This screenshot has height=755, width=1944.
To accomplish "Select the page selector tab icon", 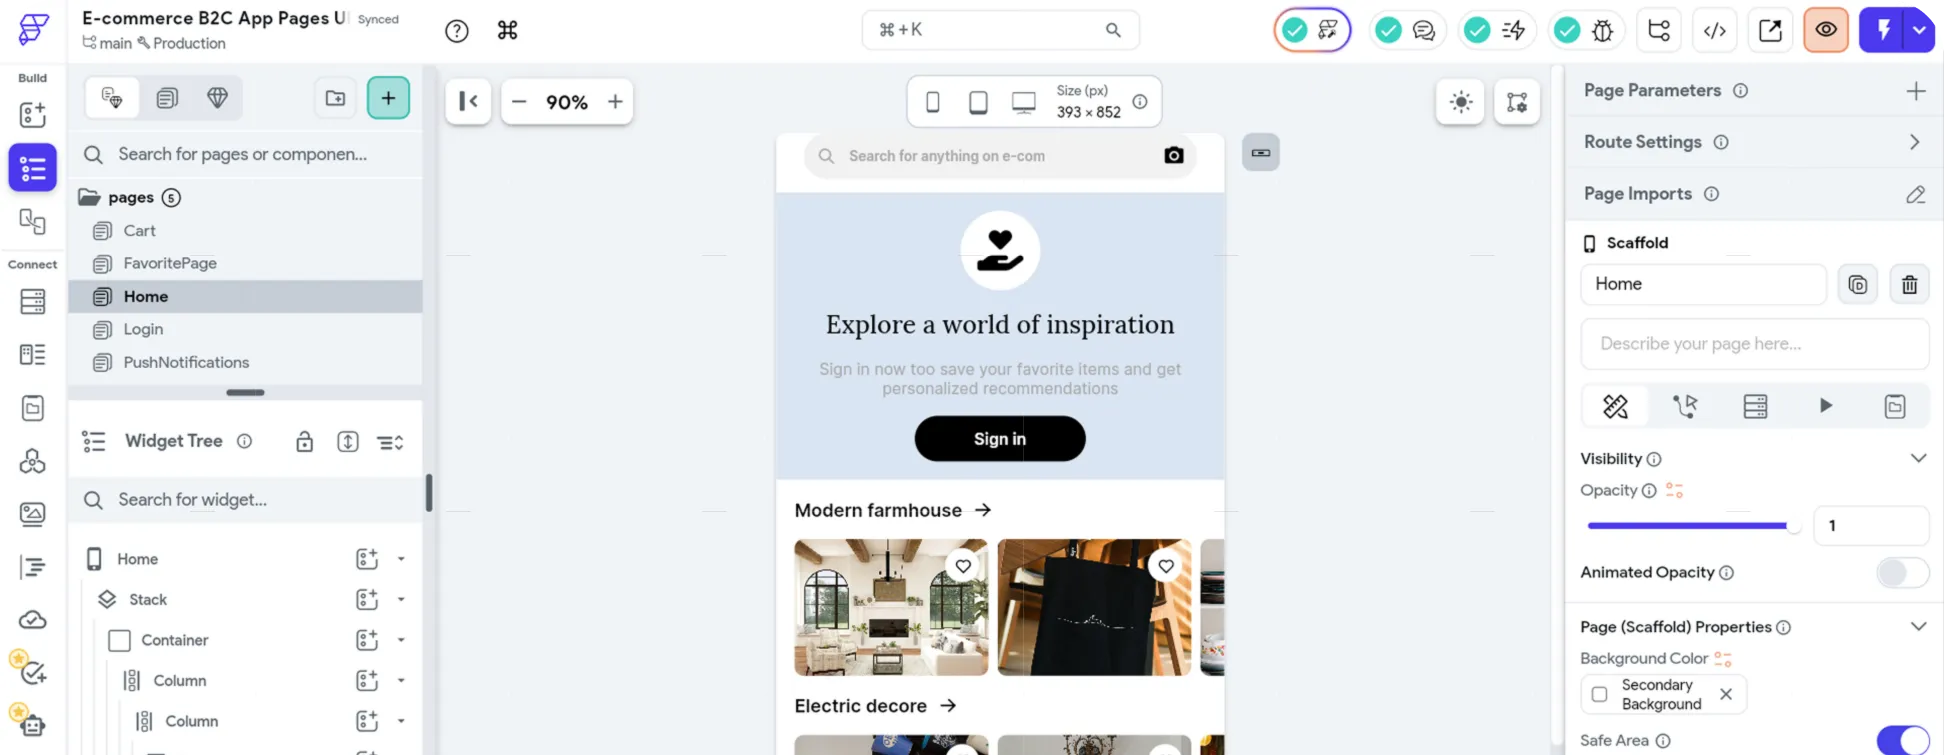I will click(112, 98).
